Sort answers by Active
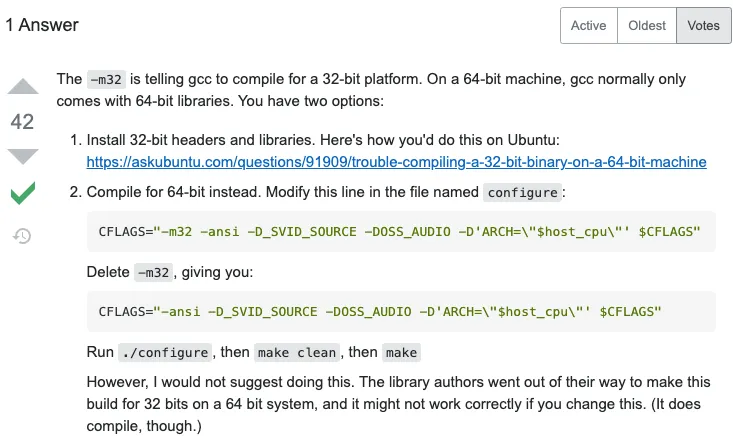This screenshot has width=733, height=436. point(588,26)
